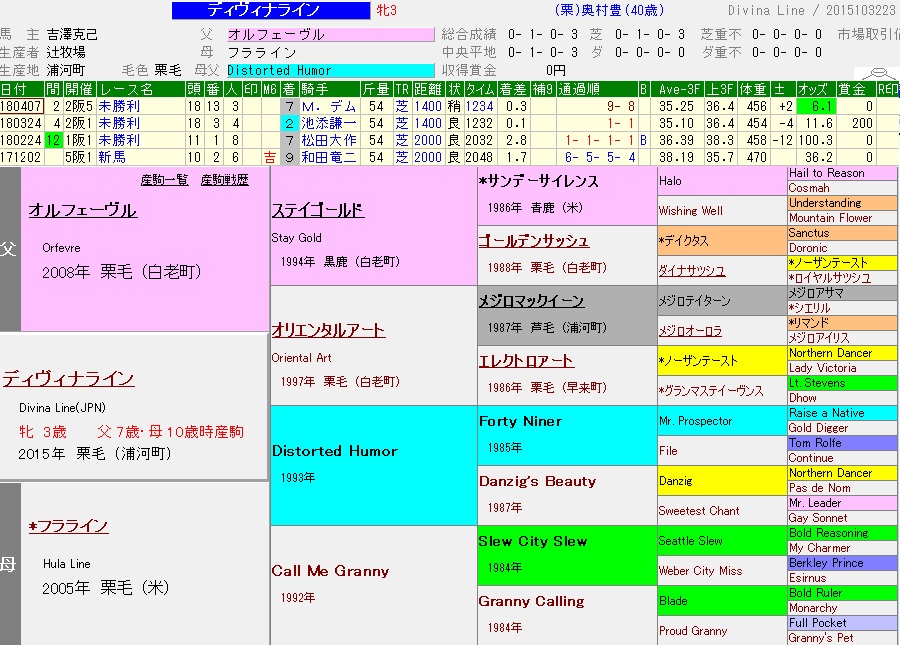Open ダイナサッシュ pedigree link
Screen dimensions: 900x645
692,271
